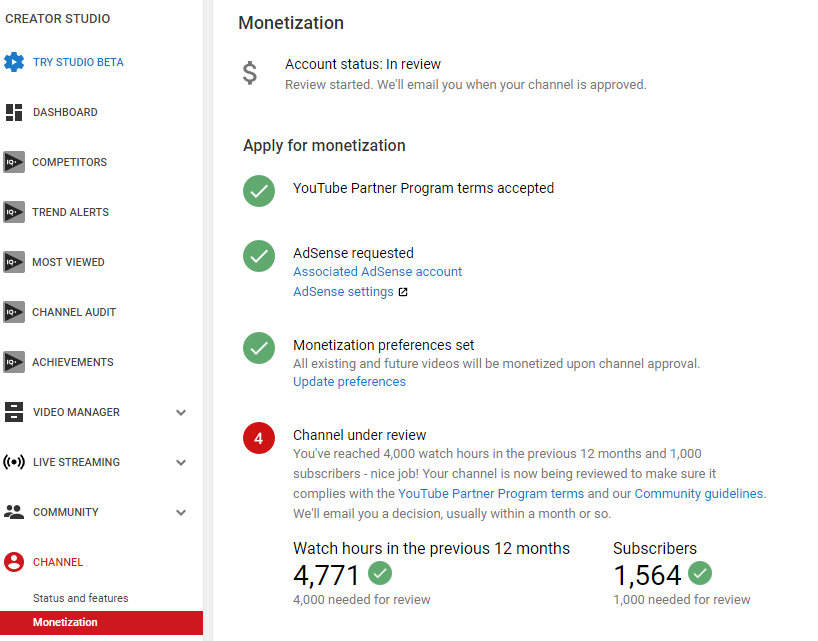
Task: Click checkmark beside Monetization preferences set
Action: click(259, 348)
